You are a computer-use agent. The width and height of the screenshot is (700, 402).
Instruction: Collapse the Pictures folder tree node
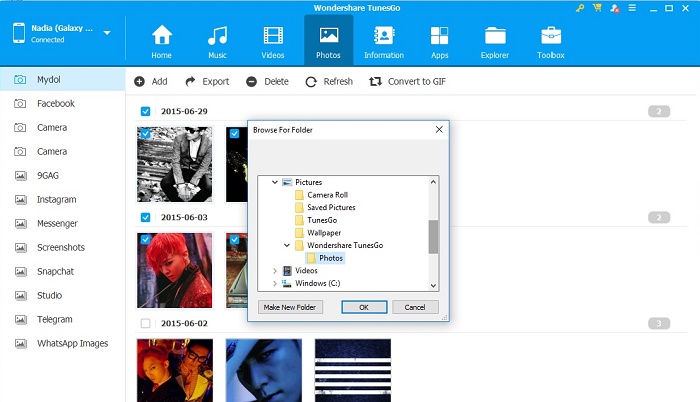pyautogui.click(x=275, y=182)
